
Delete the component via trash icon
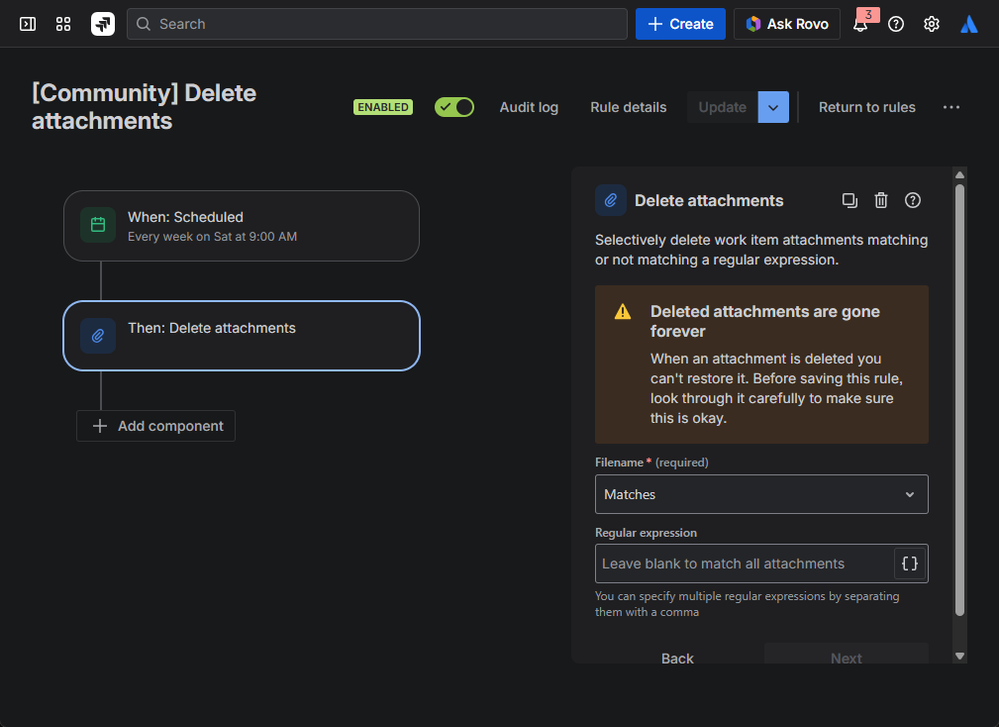[881, 201]
